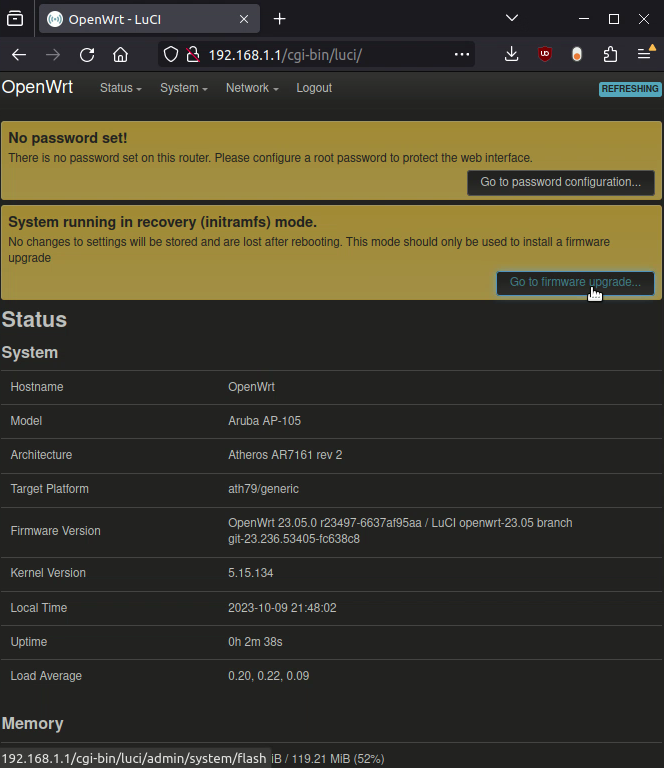This screenshot has width=664, height=768.
Task: Go back to the previous page
Action: click(19, 54)
